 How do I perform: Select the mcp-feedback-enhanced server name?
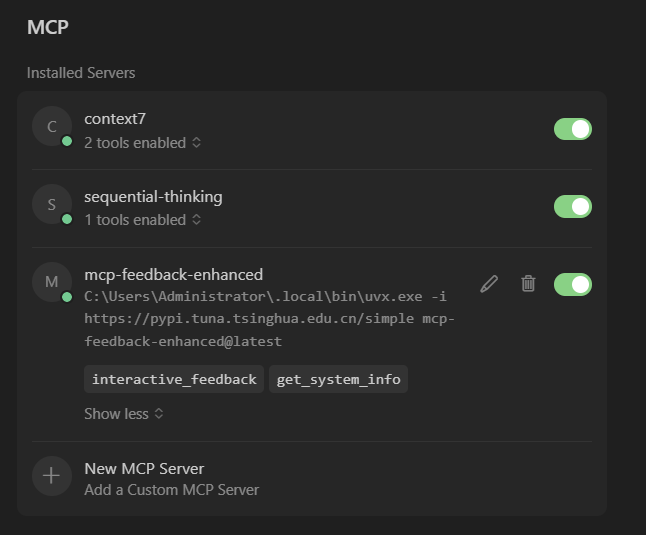(173, 275)
